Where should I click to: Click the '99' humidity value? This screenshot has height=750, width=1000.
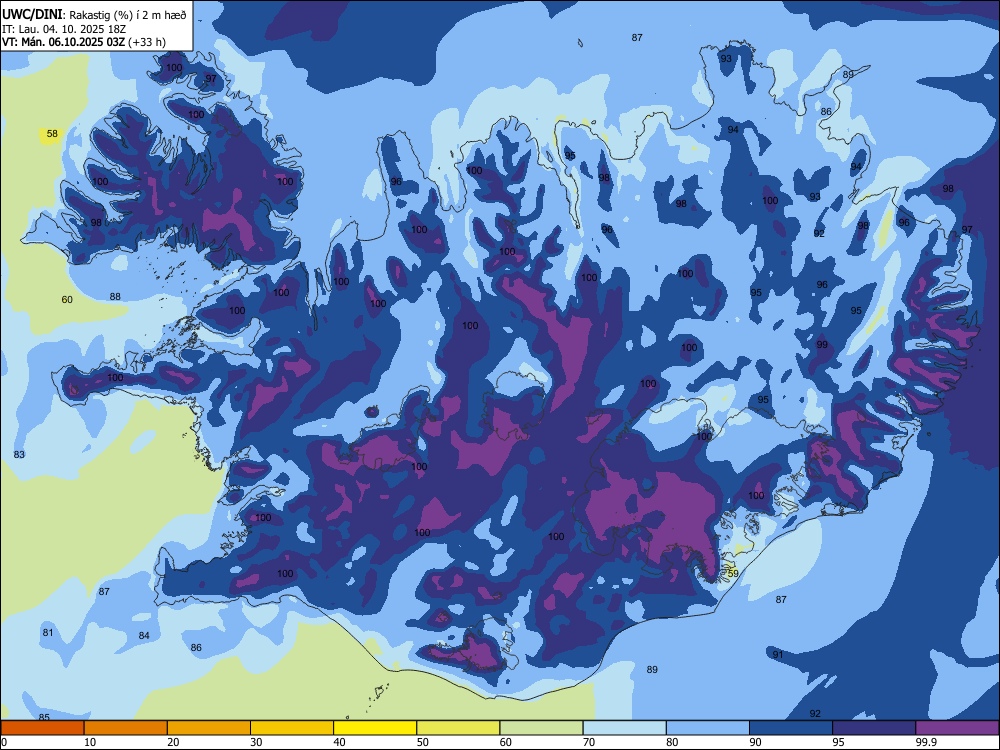[x=822, y=345]
